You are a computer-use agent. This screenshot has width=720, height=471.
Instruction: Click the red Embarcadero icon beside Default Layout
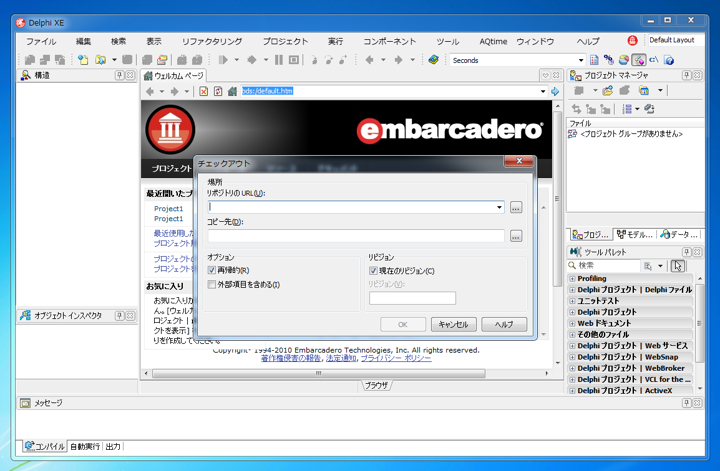pyautogui.click(x=632, y=40)
